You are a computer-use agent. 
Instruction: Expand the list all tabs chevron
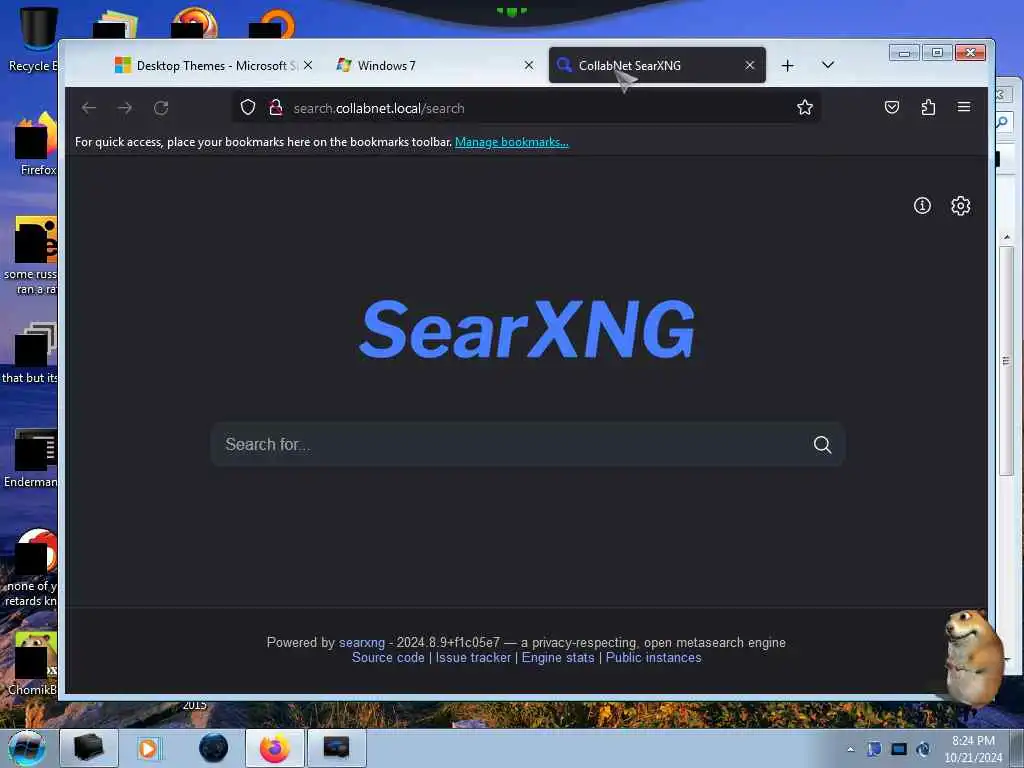tap(827, 65)
